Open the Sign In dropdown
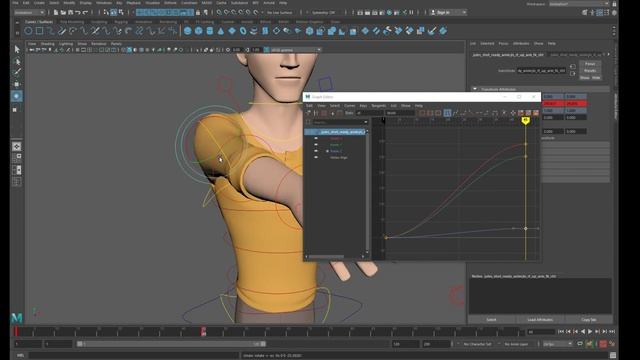 click(x=448, y=13)
